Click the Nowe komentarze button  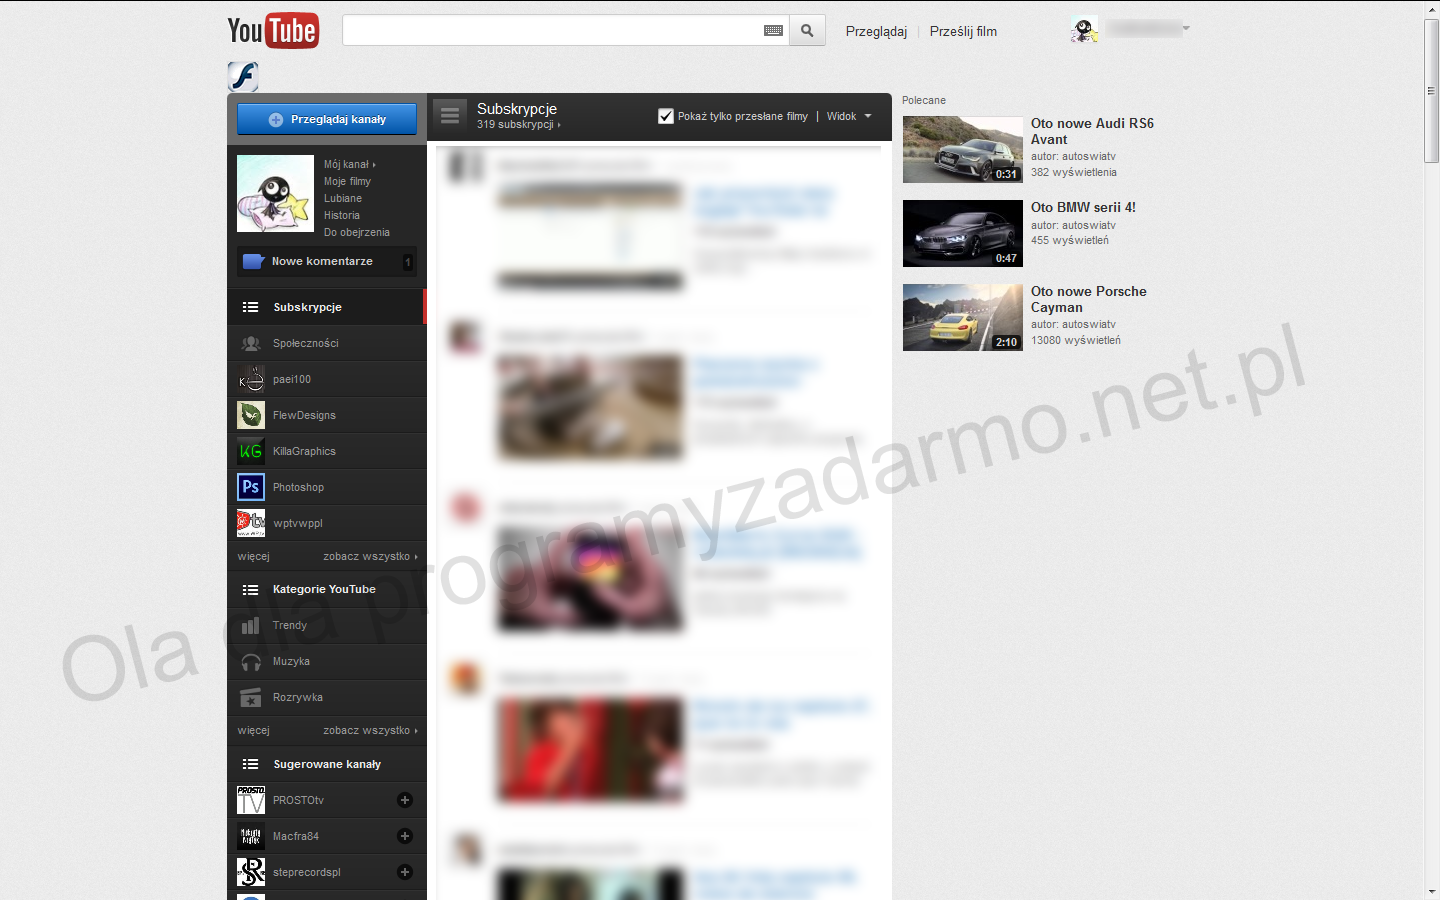(x=327, y=261)
